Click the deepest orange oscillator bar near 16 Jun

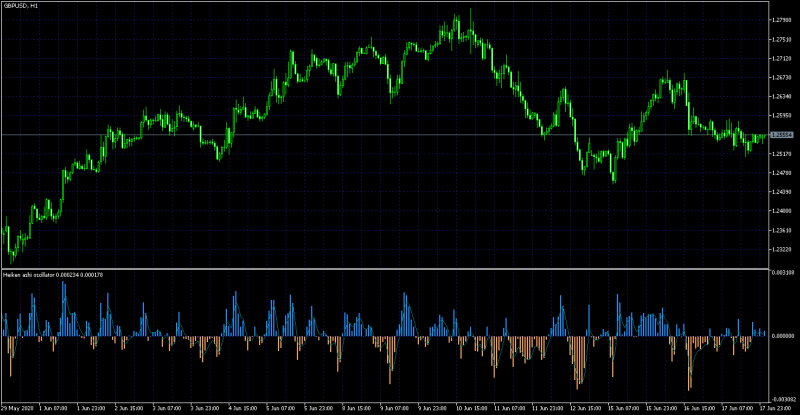690,362
